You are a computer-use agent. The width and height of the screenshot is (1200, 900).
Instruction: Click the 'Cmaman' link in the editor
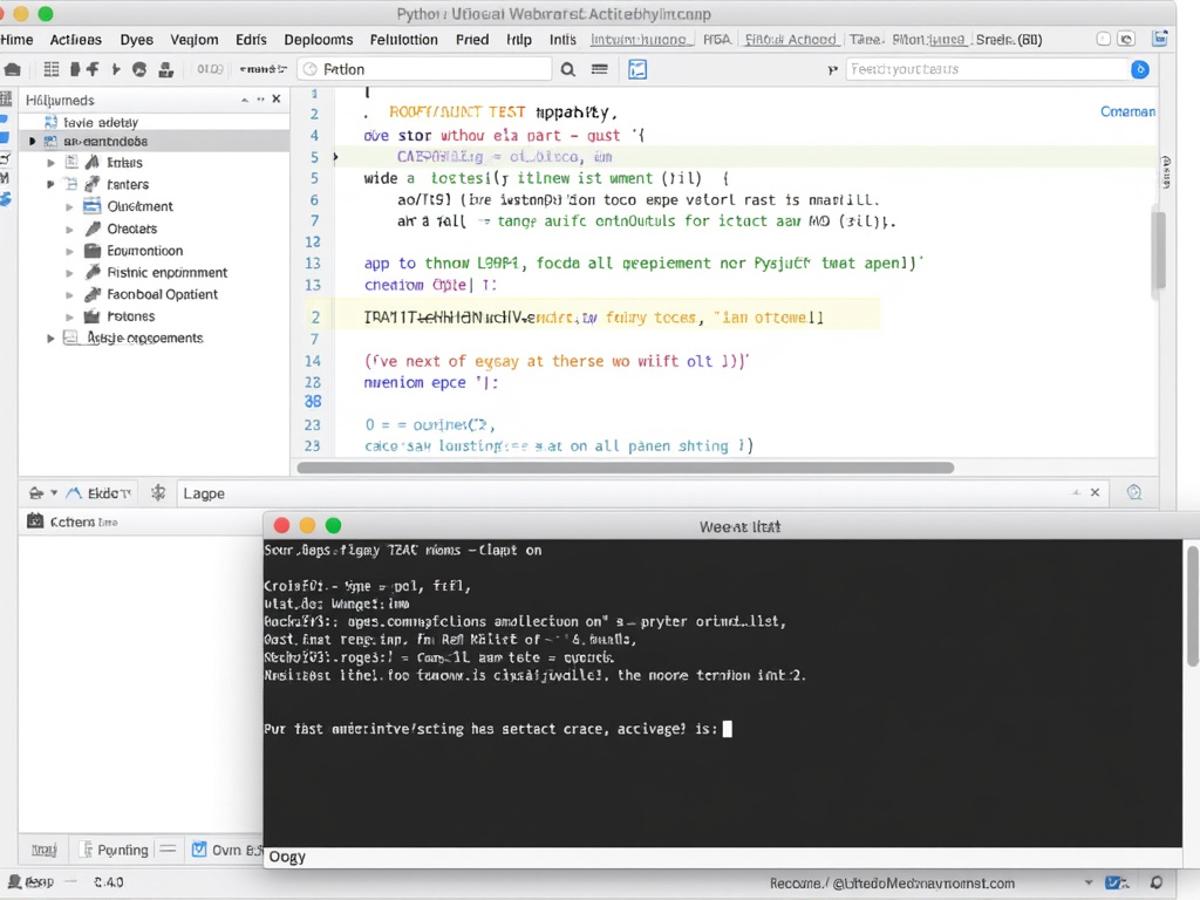(1128, 111)
